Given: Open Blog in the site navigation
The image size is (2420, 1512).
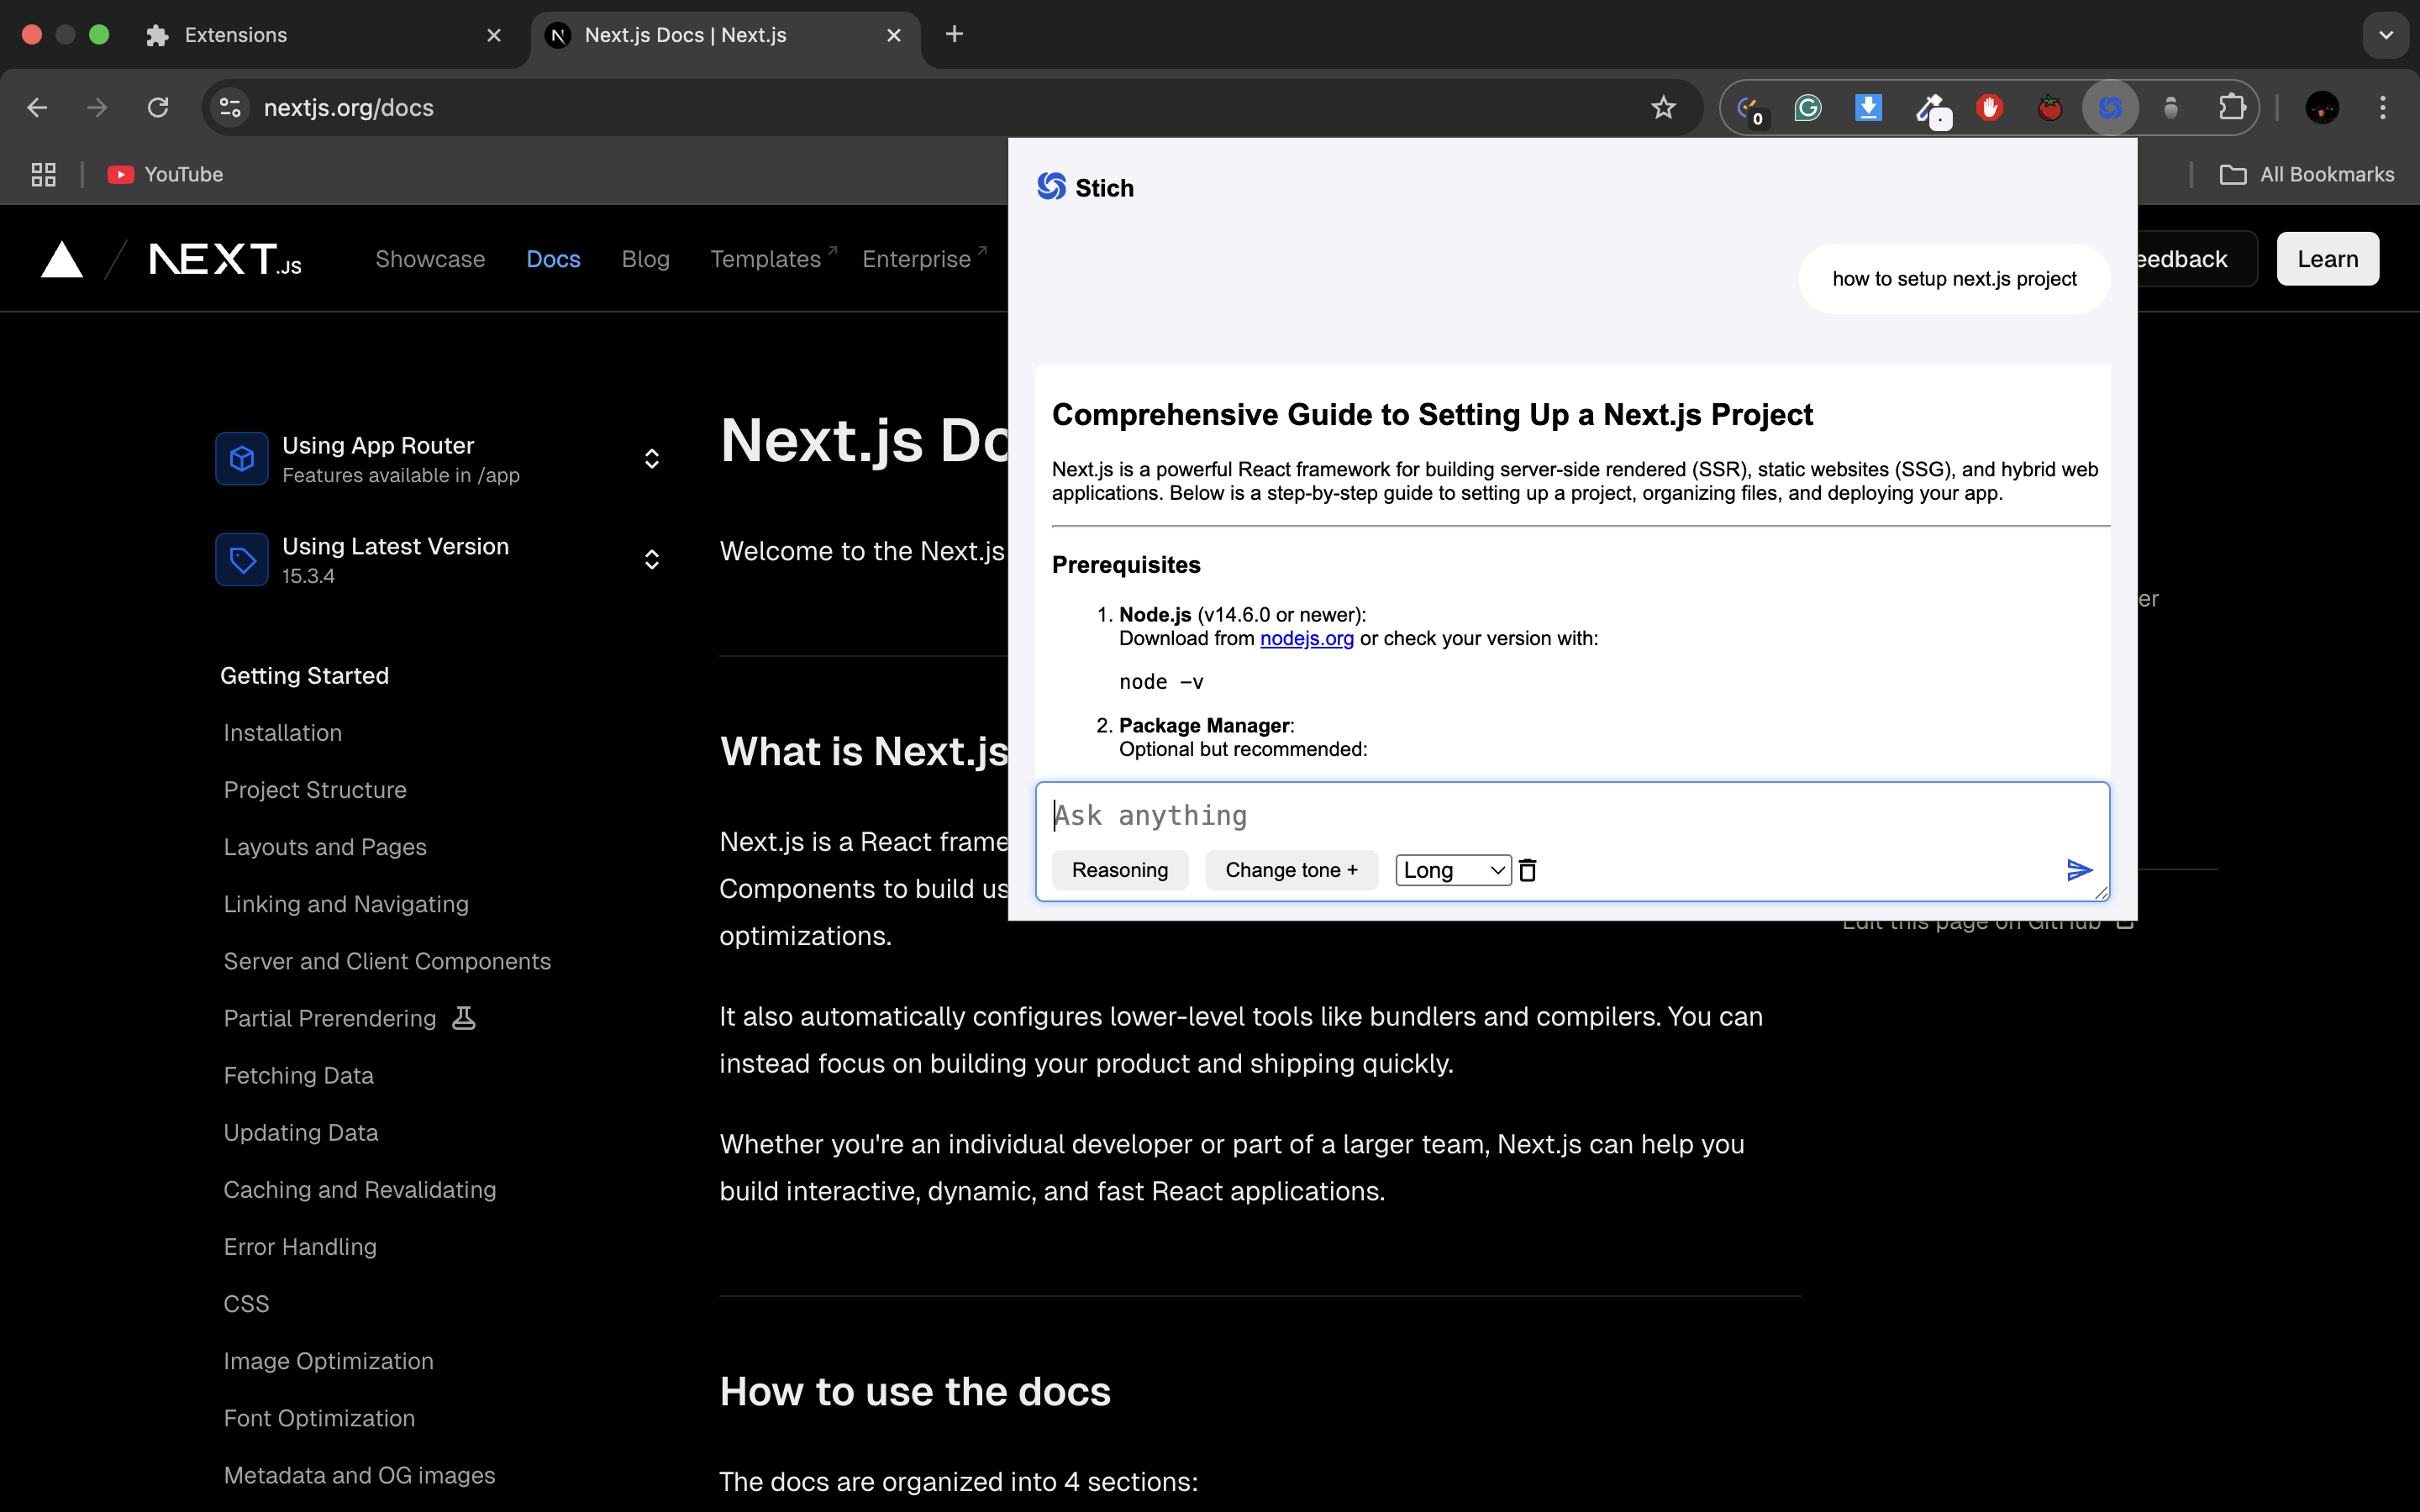Looking at the screenshot, I should (645, 259).
